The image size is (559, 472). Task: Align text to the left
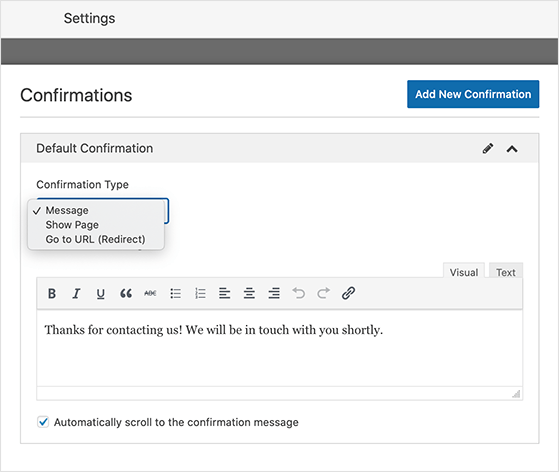(224, 293)
